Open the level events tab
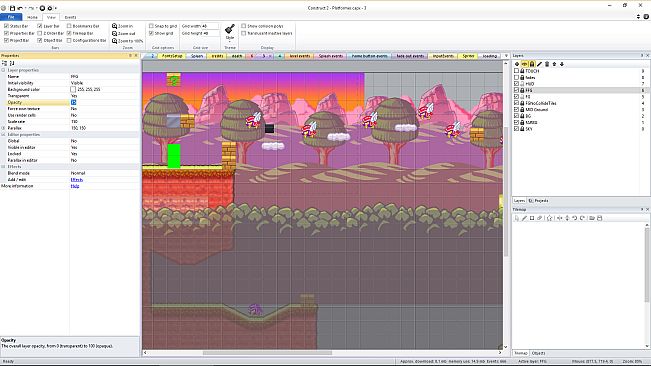The image size is (651, 366). point(299,56)
